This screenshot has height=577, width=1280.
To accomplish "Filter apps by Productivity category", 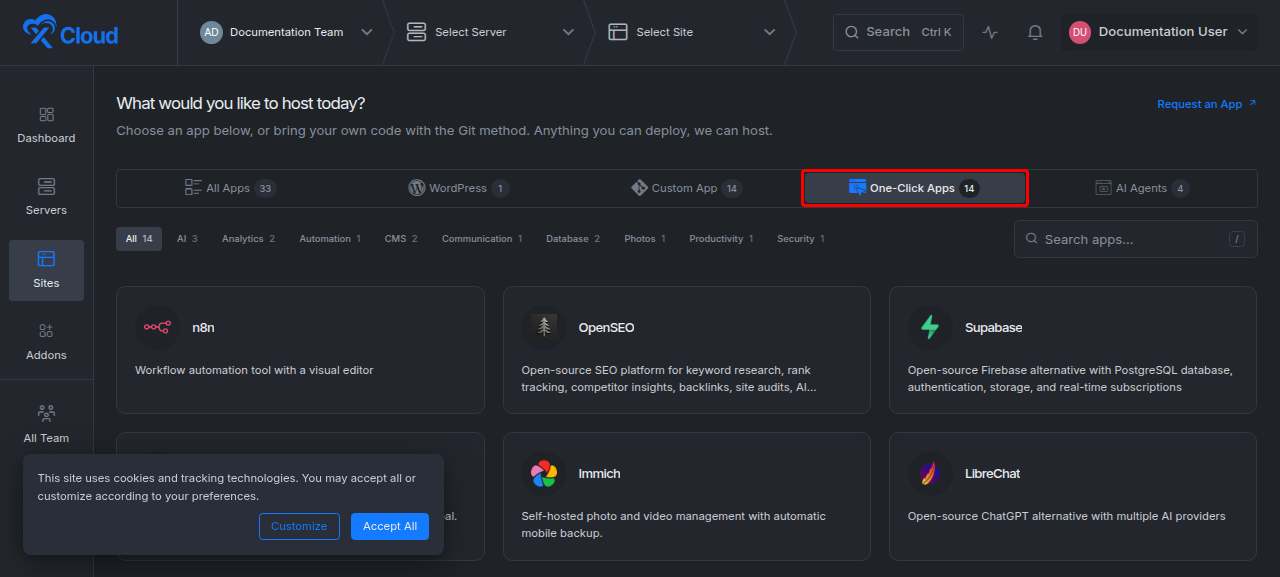I will pyautogui.click(x=721, y=239).
